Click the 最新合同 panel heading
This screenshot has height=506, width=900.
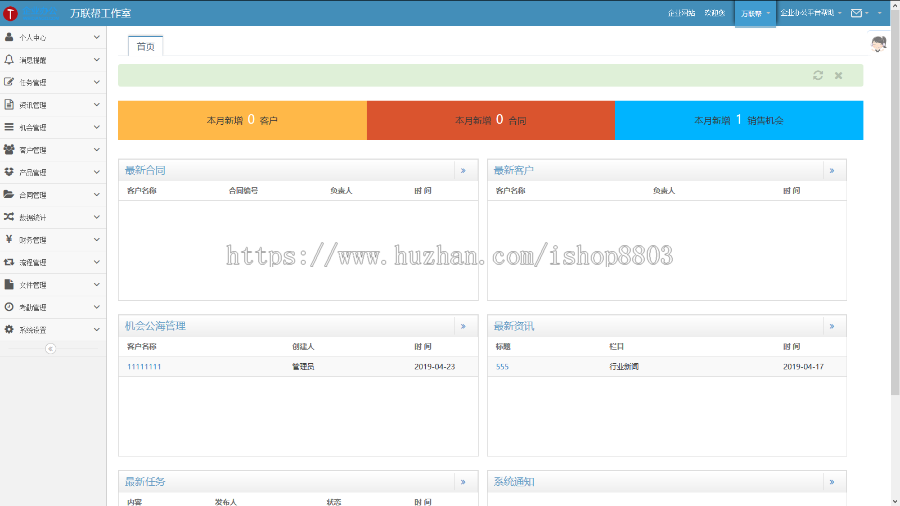(x=145, y=170)
